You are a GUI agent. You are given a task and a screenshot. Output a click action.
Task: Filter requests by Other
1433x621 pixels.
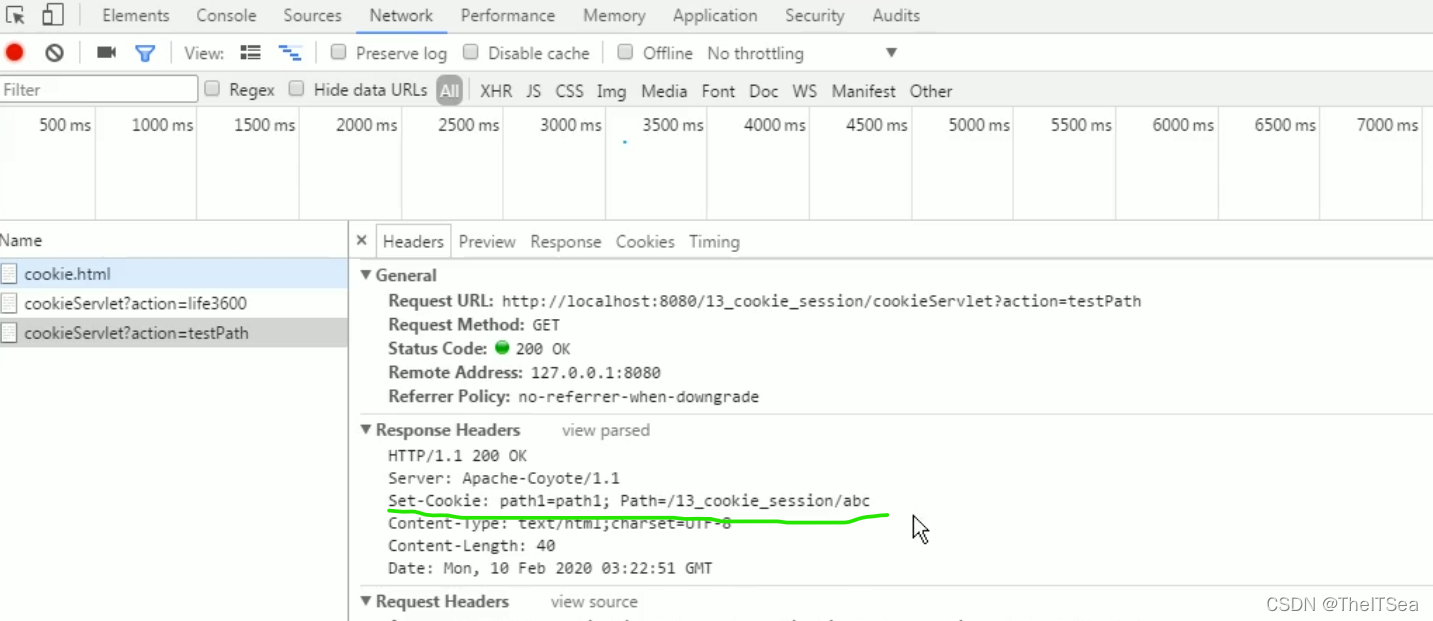[x=930, y=91]
